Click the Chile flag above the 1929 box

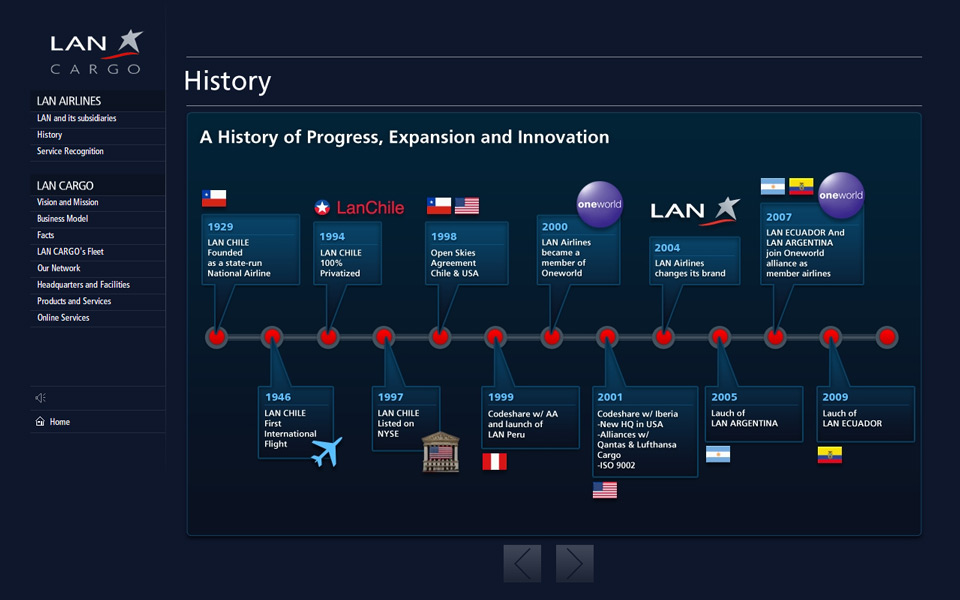click(214, 198)
